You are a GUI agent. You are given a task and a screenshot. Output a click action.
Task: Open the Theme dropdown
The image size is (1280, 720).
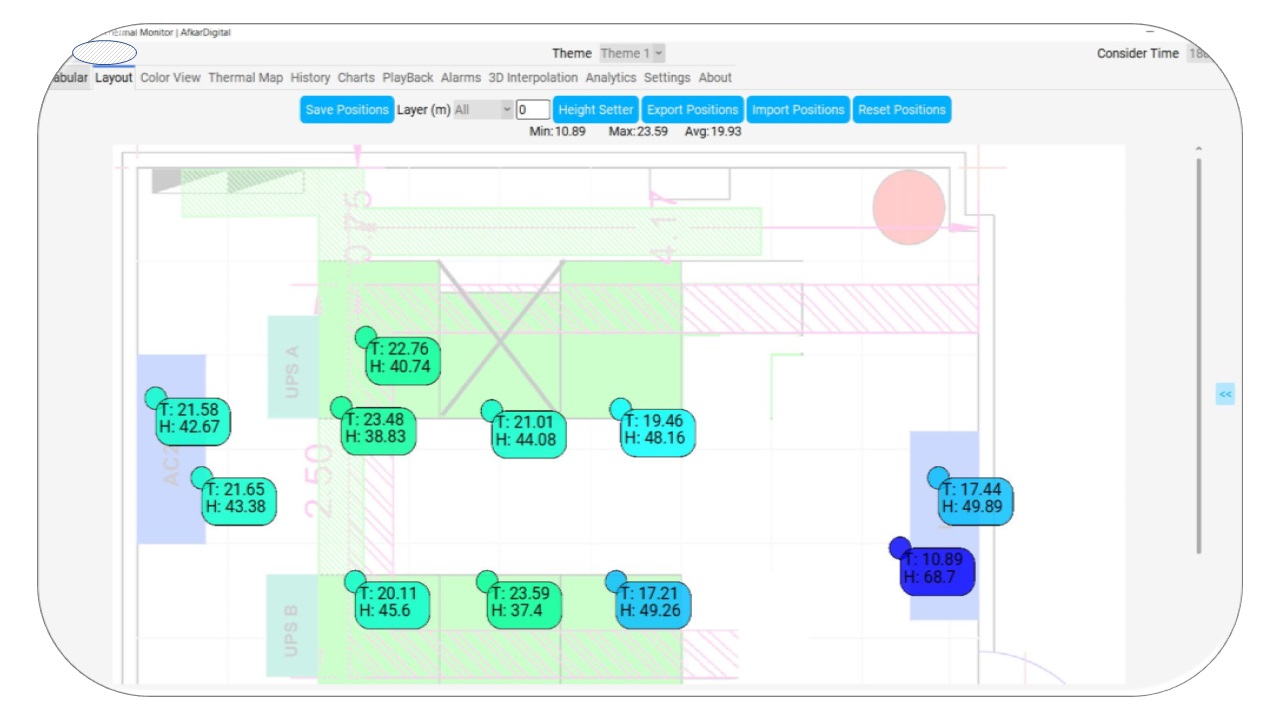pos(632,54)
